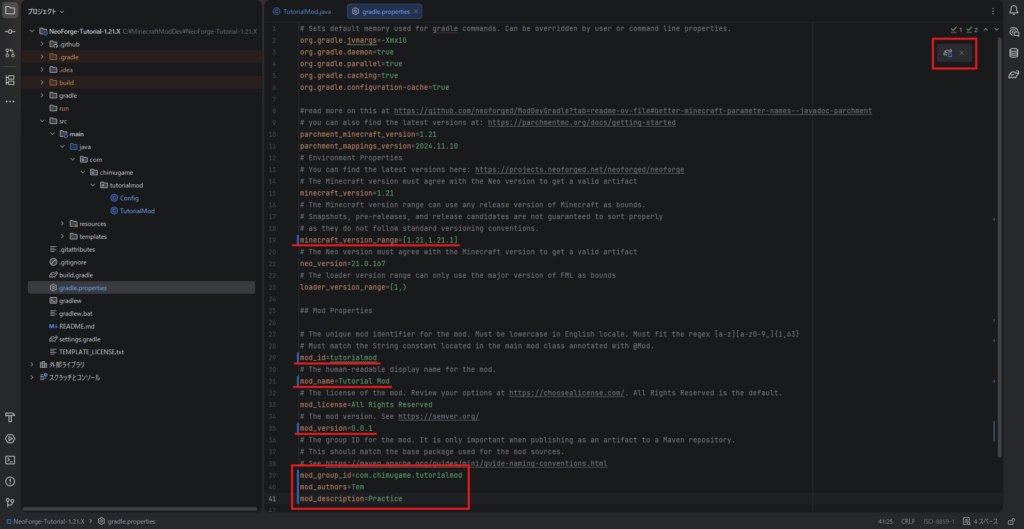
Task: Open the Git version control tool window
Action: 10,503
